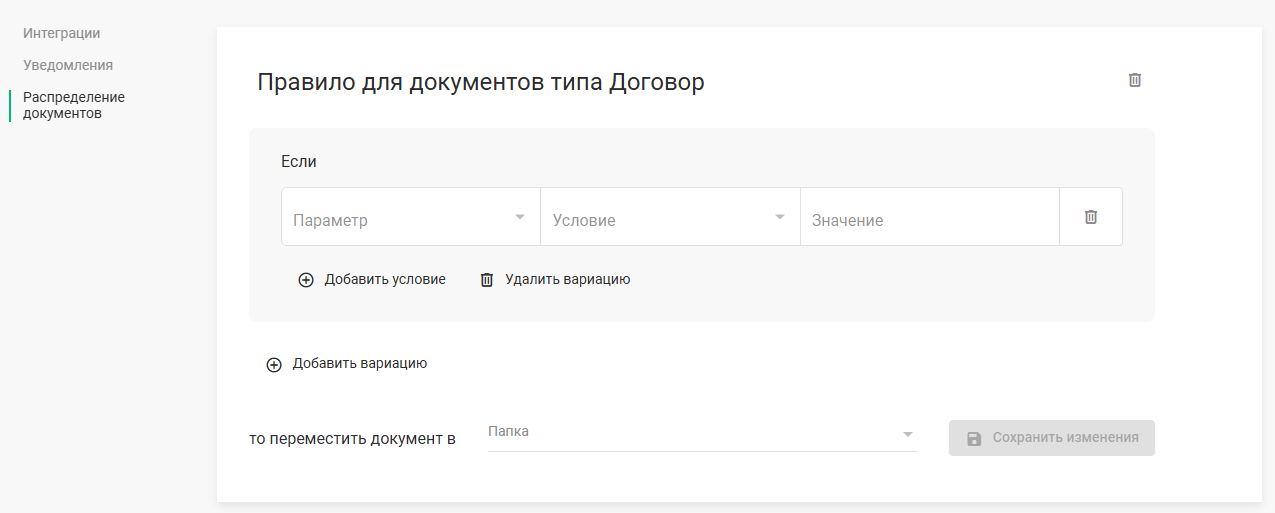Open the Параметр dropdown

[x=411, y=217]
